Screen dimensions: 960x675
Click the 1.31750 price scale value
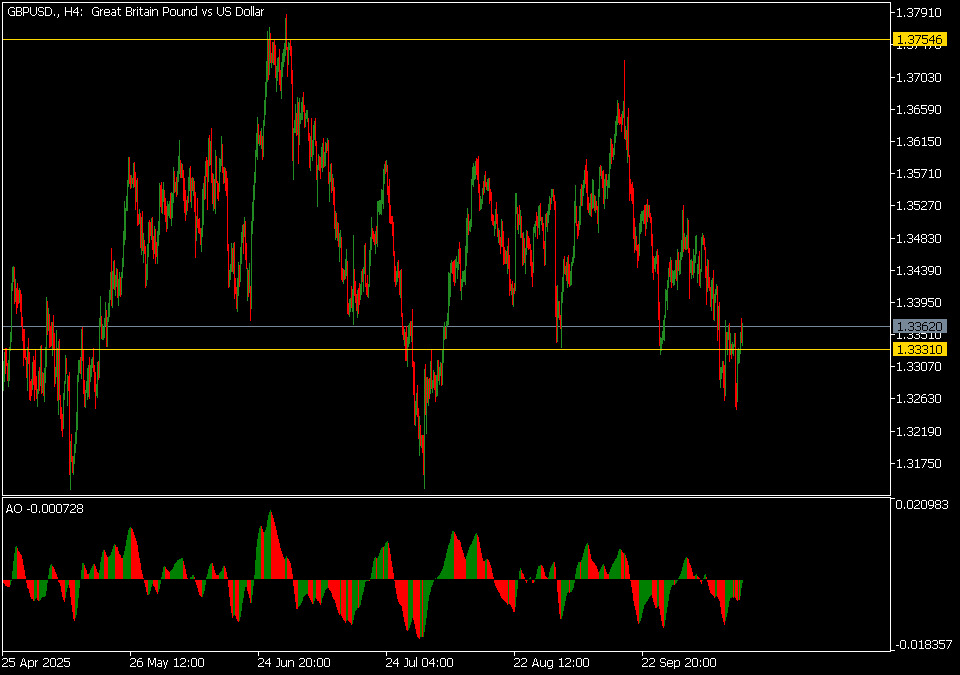point(918,464)
